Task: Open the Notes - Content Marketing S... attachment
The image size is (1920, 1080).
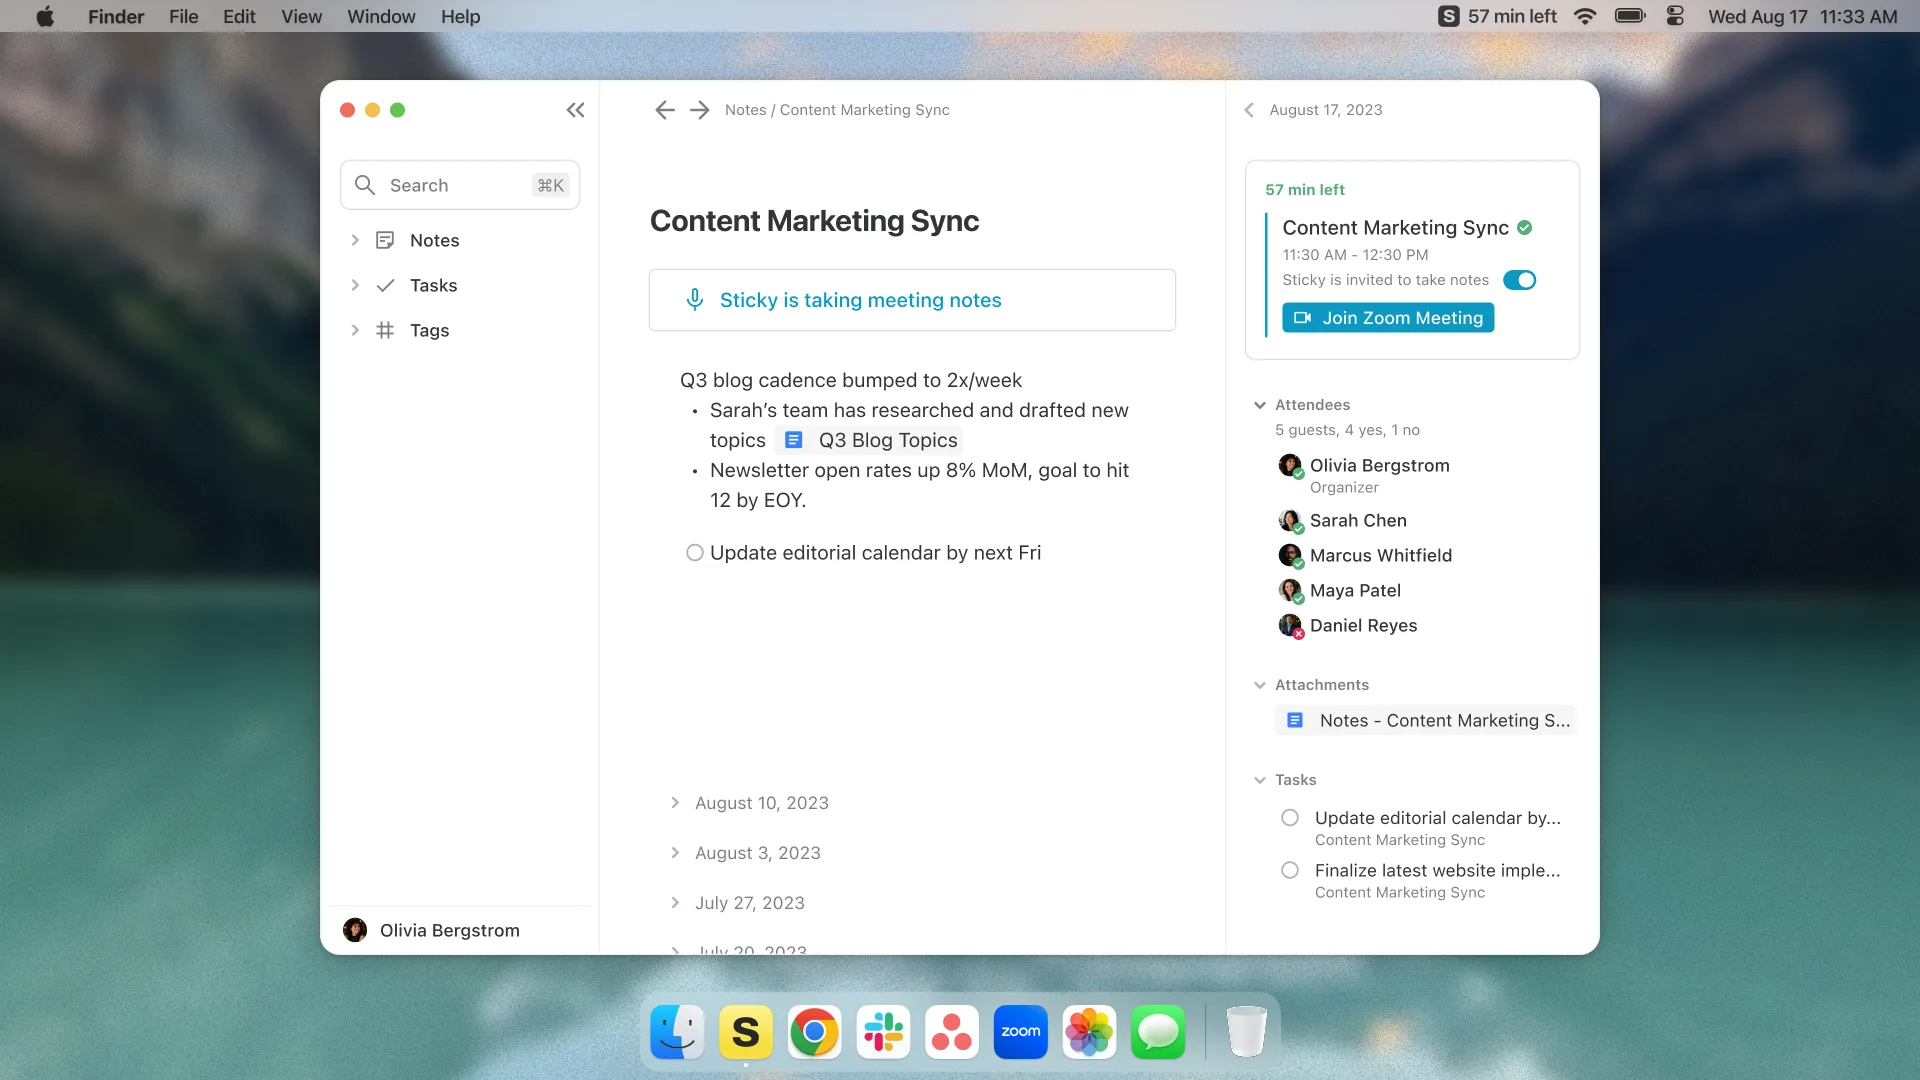Action: click(1426, 720)
